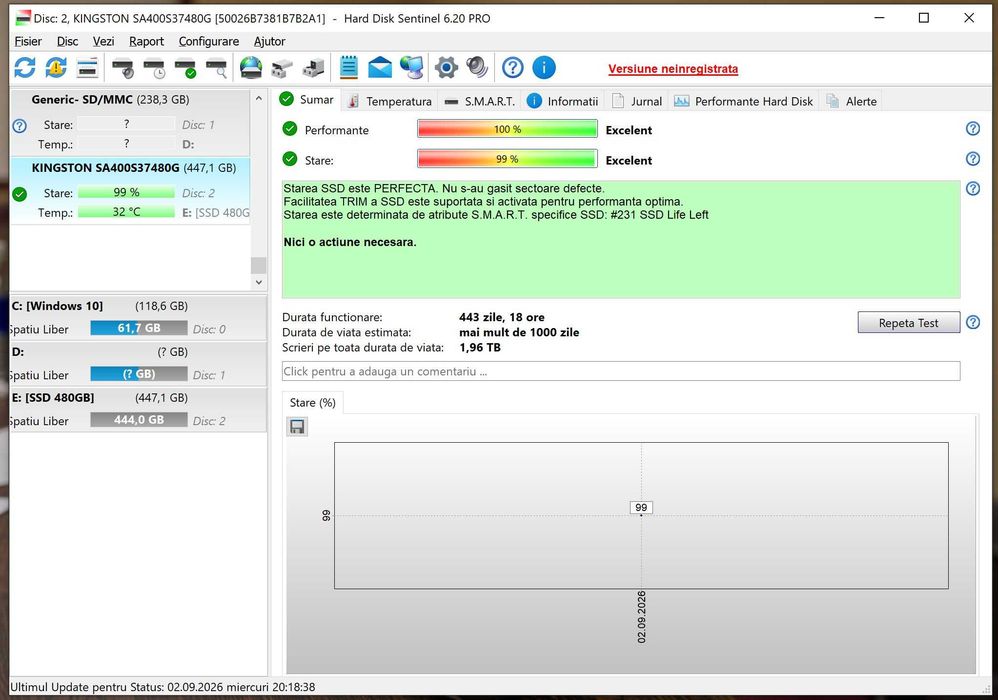Click help icon beside Performante bar
The height and width of the screenshot is (700, 998).
[x=973, y=129]
